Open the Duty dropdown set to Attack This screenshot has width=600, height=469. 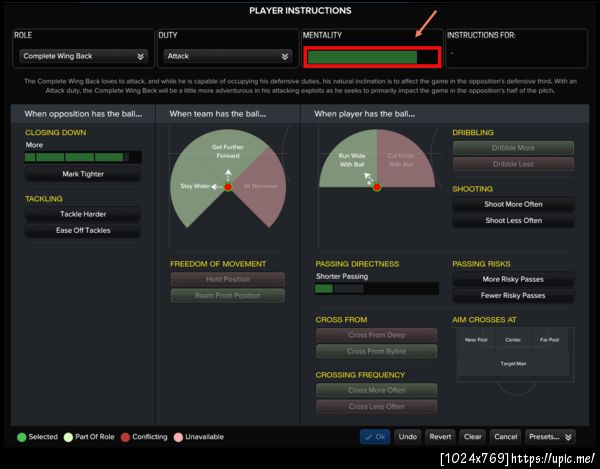click(228, 56)
